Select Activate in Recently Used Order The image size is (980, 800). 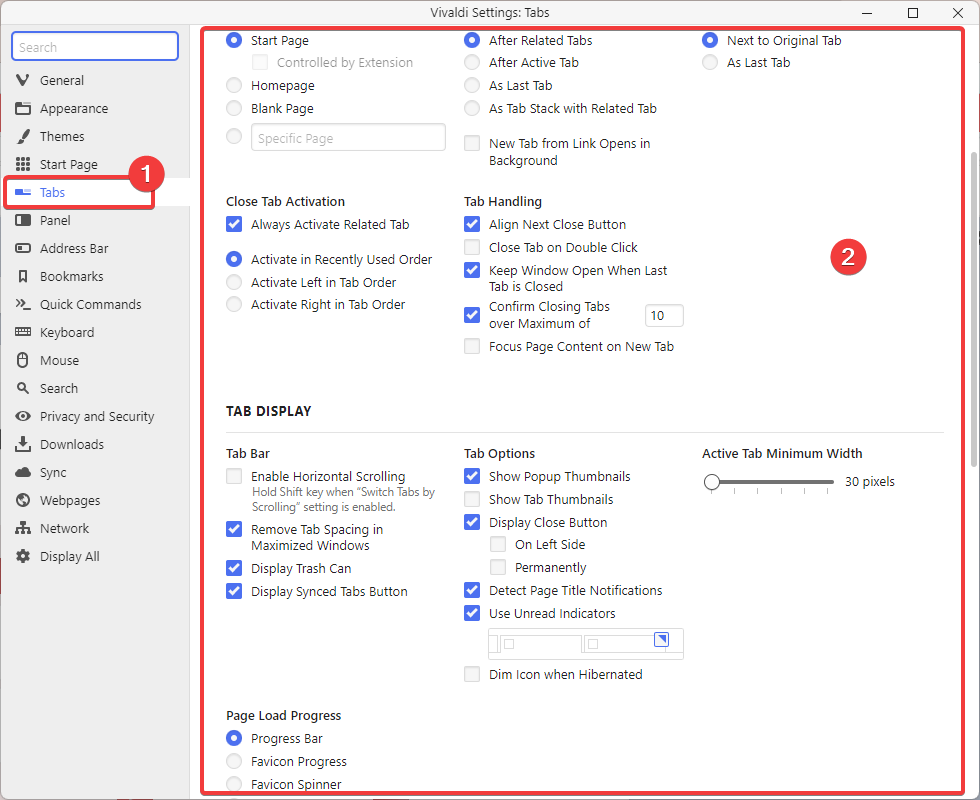point(234,259)
